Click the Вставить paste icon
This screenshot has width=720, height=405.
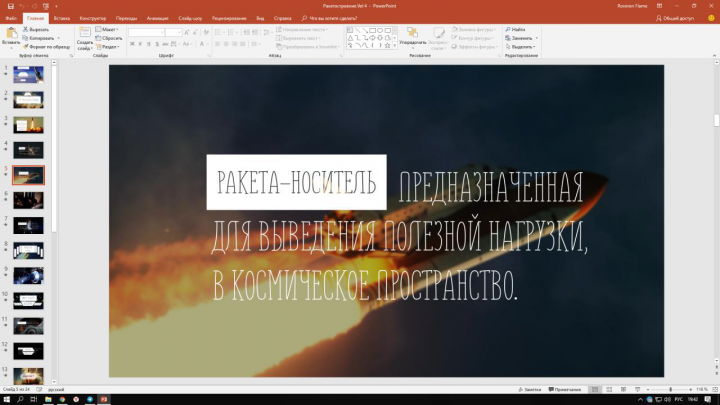click(x=11, y=34)
